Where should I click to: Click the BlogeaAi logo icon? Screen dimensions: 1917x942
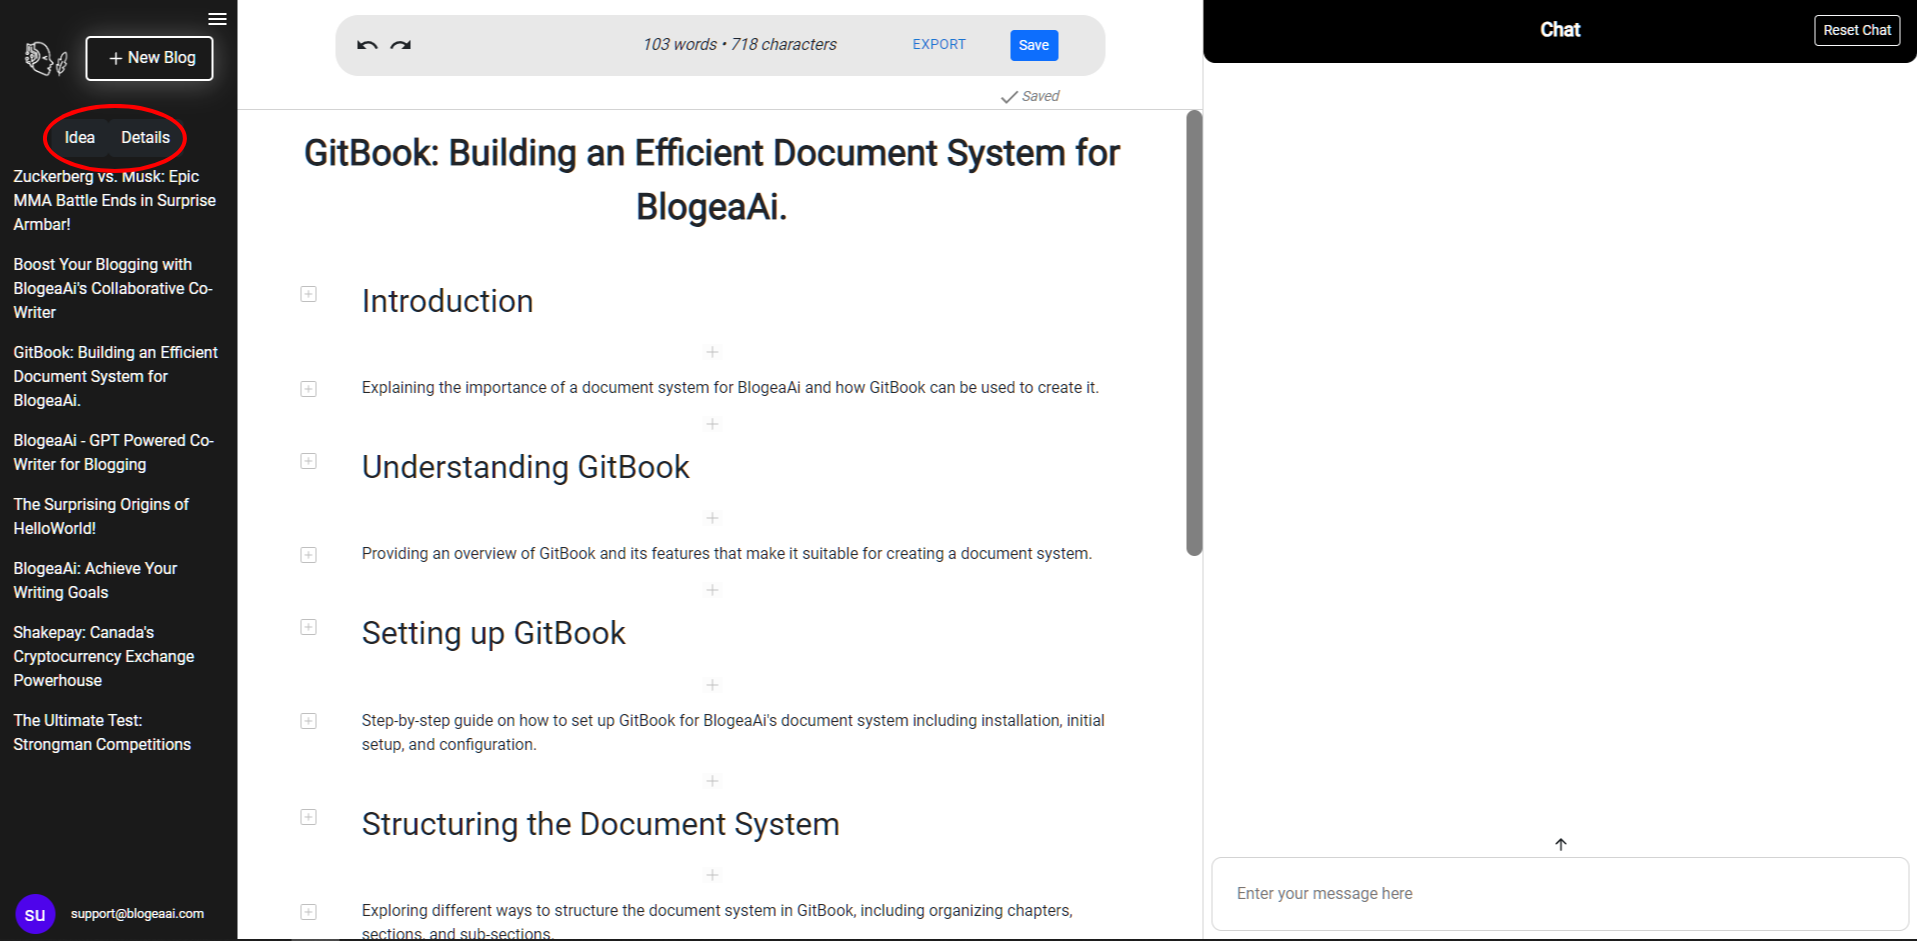(45, 59)
